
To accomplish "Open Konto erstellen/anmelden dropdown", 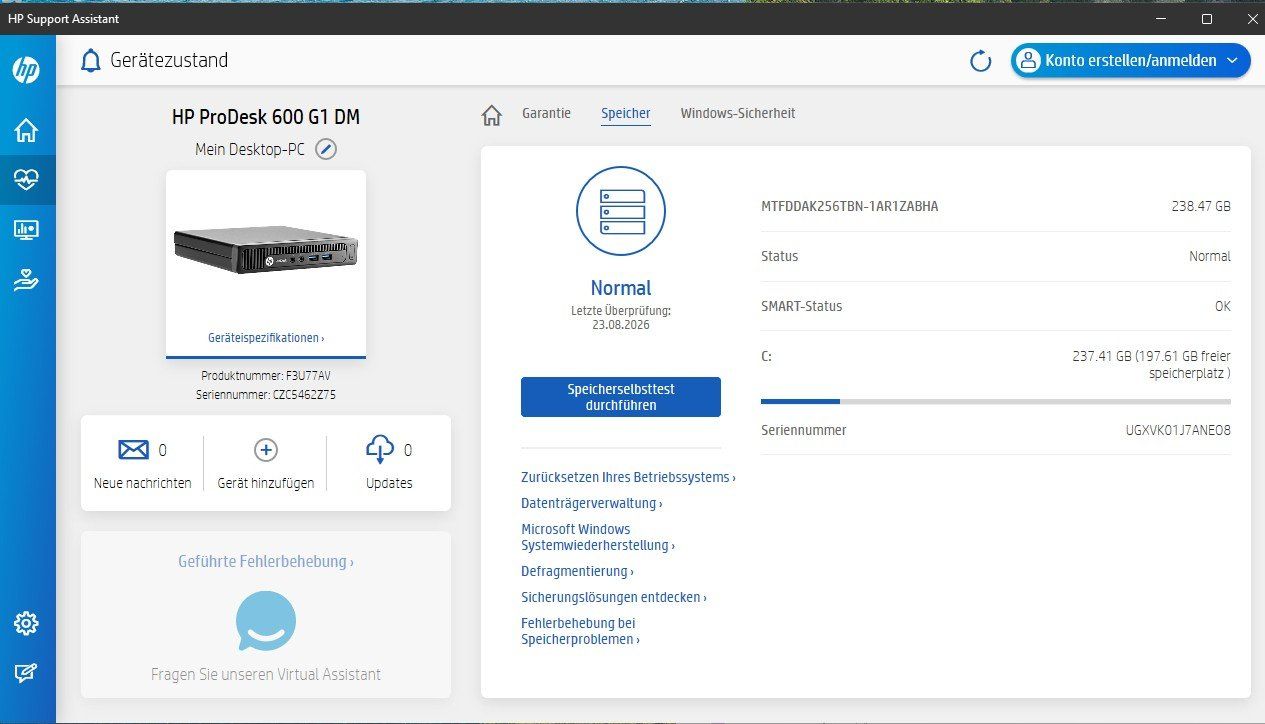I will [x=1130, y=61].
